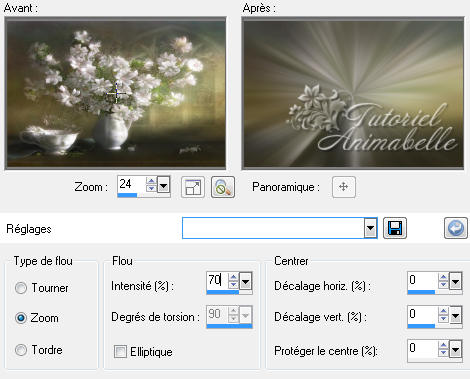
Task: Click the crosshair center marker in Avant preview
Action: point(116,94)
